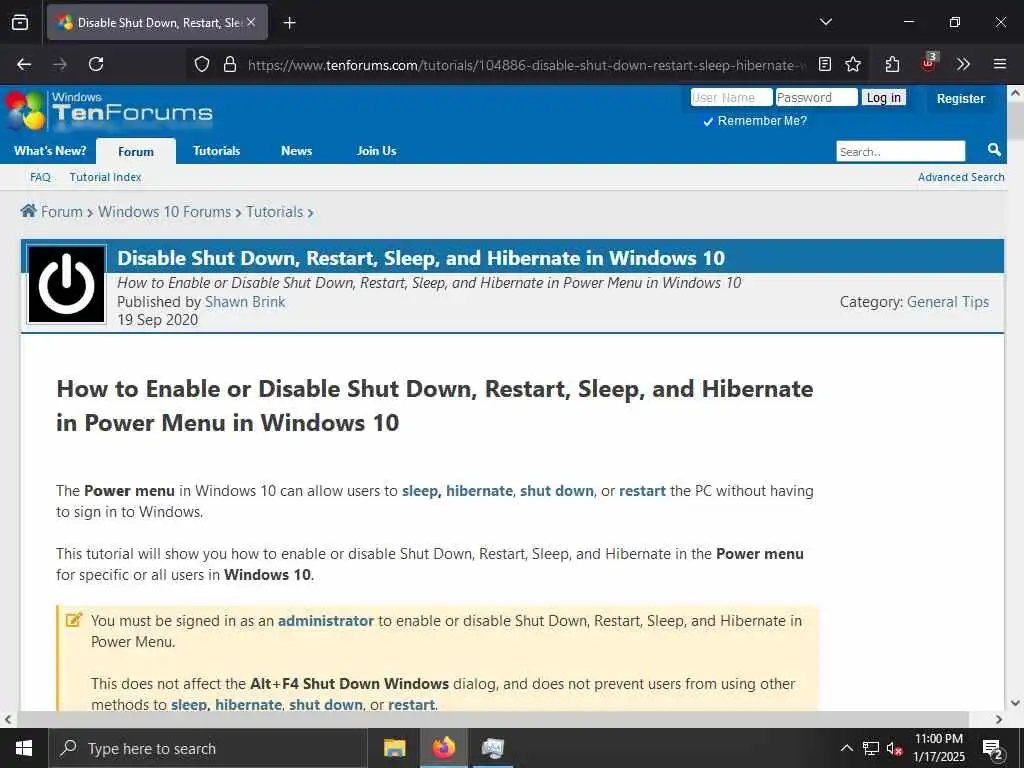Viewport: 1024px width, 768px height.
Task: Click the Register link
Action: coord(960,99)
